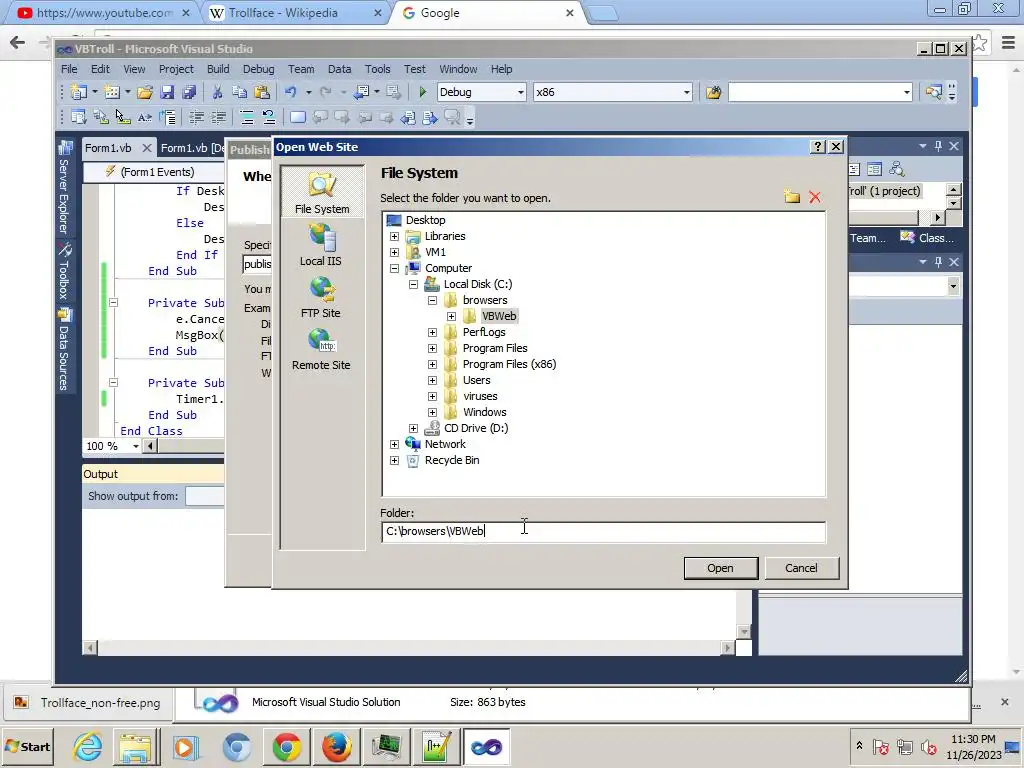
Task: Click Trollface_non-free.png download item
Action: pyautogui.click(x=88, y=703)
